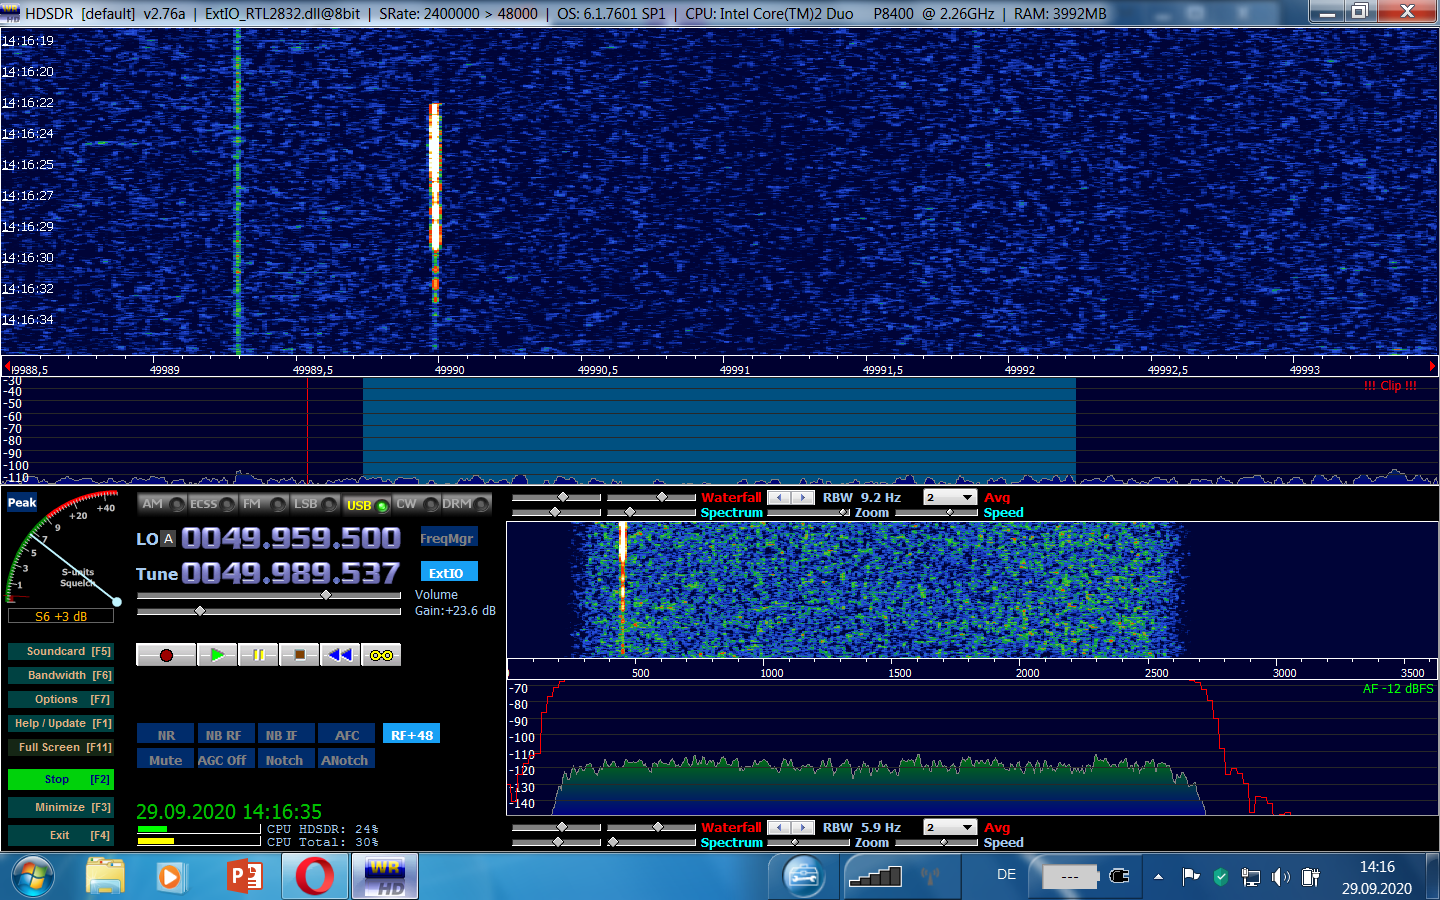This screenshot has width=1440, height=900.
Task: Click Minimize [F3] button
Action: point(60,807)
